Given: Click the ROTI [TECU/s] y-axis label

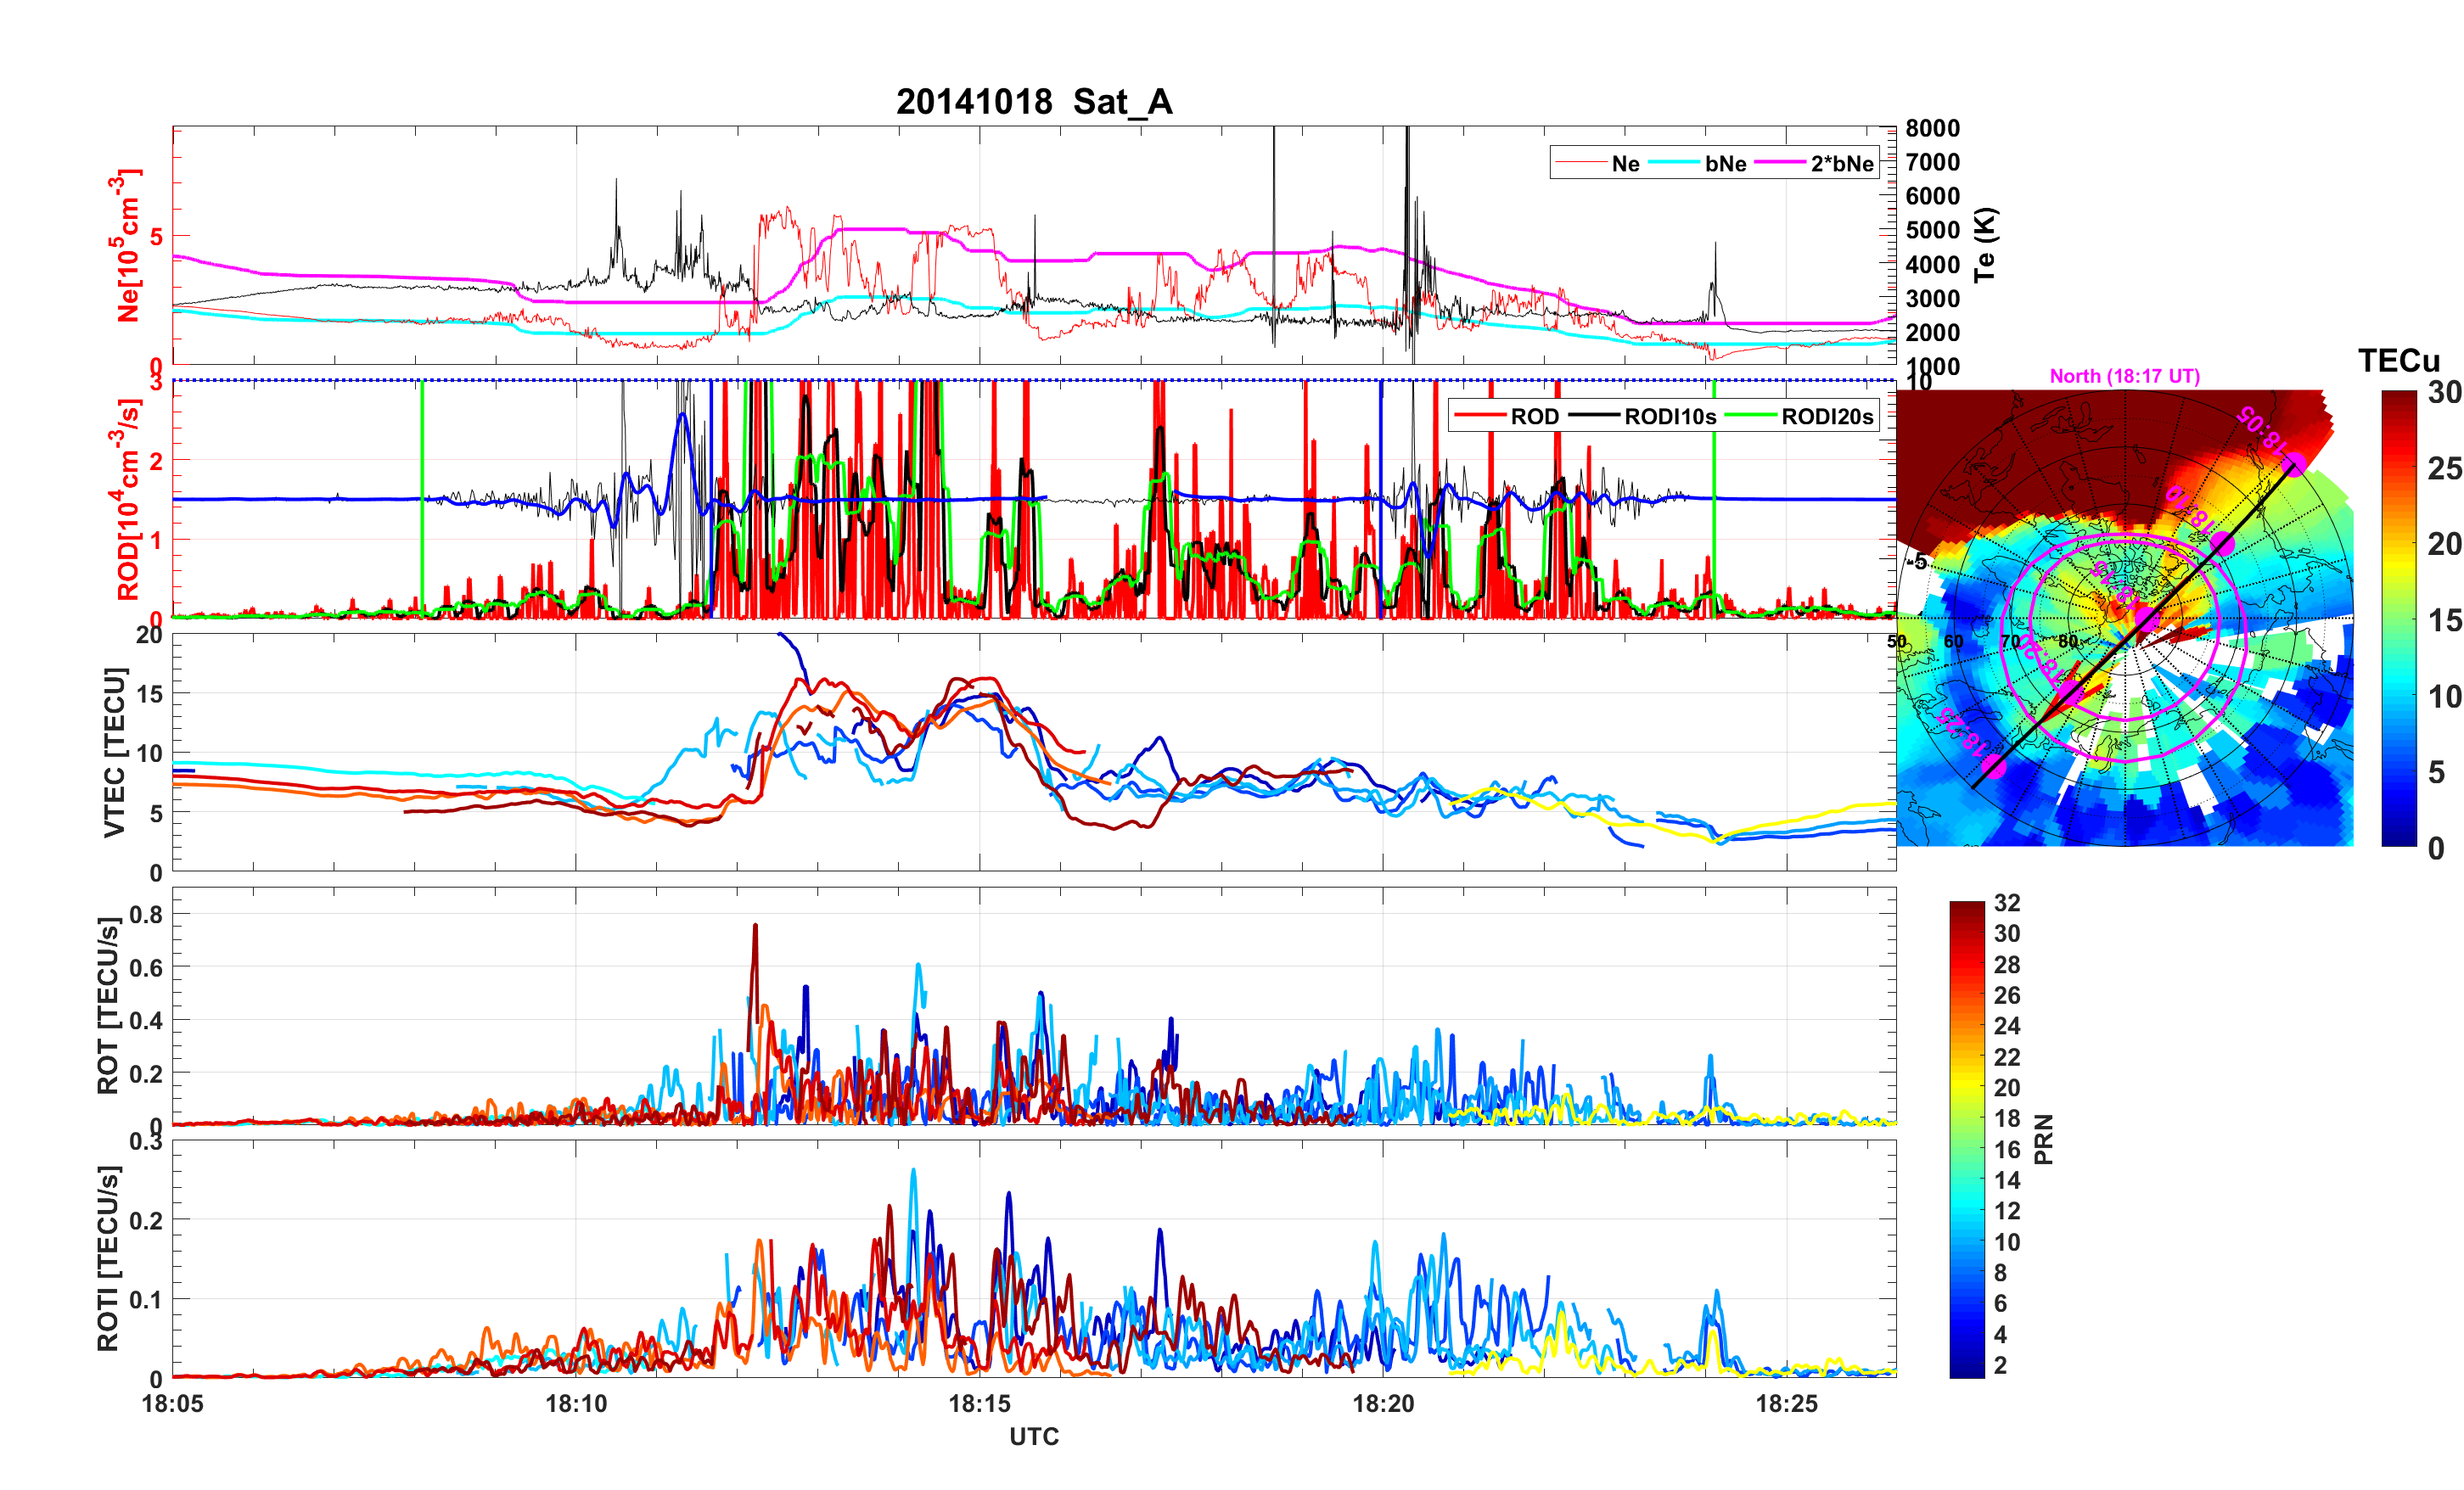Looking at the screenshot, I should [108, 1258].
